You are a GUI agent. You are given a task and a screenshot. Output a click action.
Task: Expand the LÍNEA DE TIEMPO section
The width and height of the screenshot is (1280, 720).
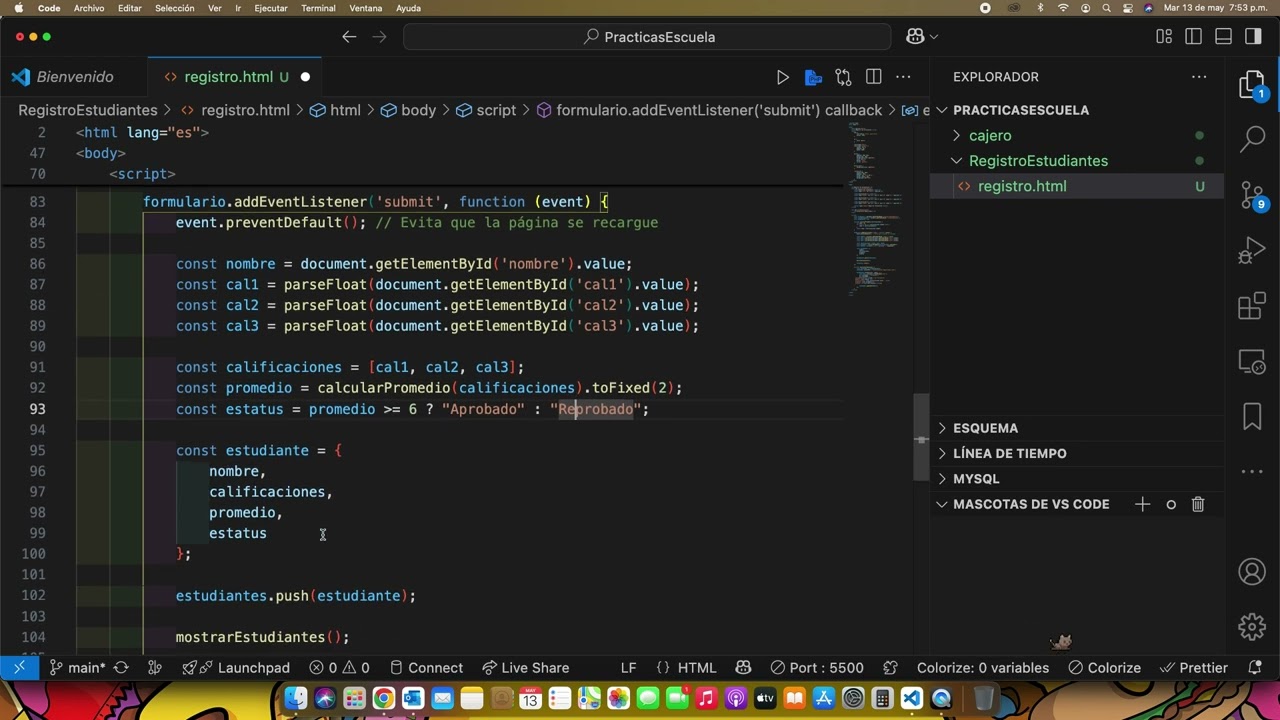(1009, 453)
